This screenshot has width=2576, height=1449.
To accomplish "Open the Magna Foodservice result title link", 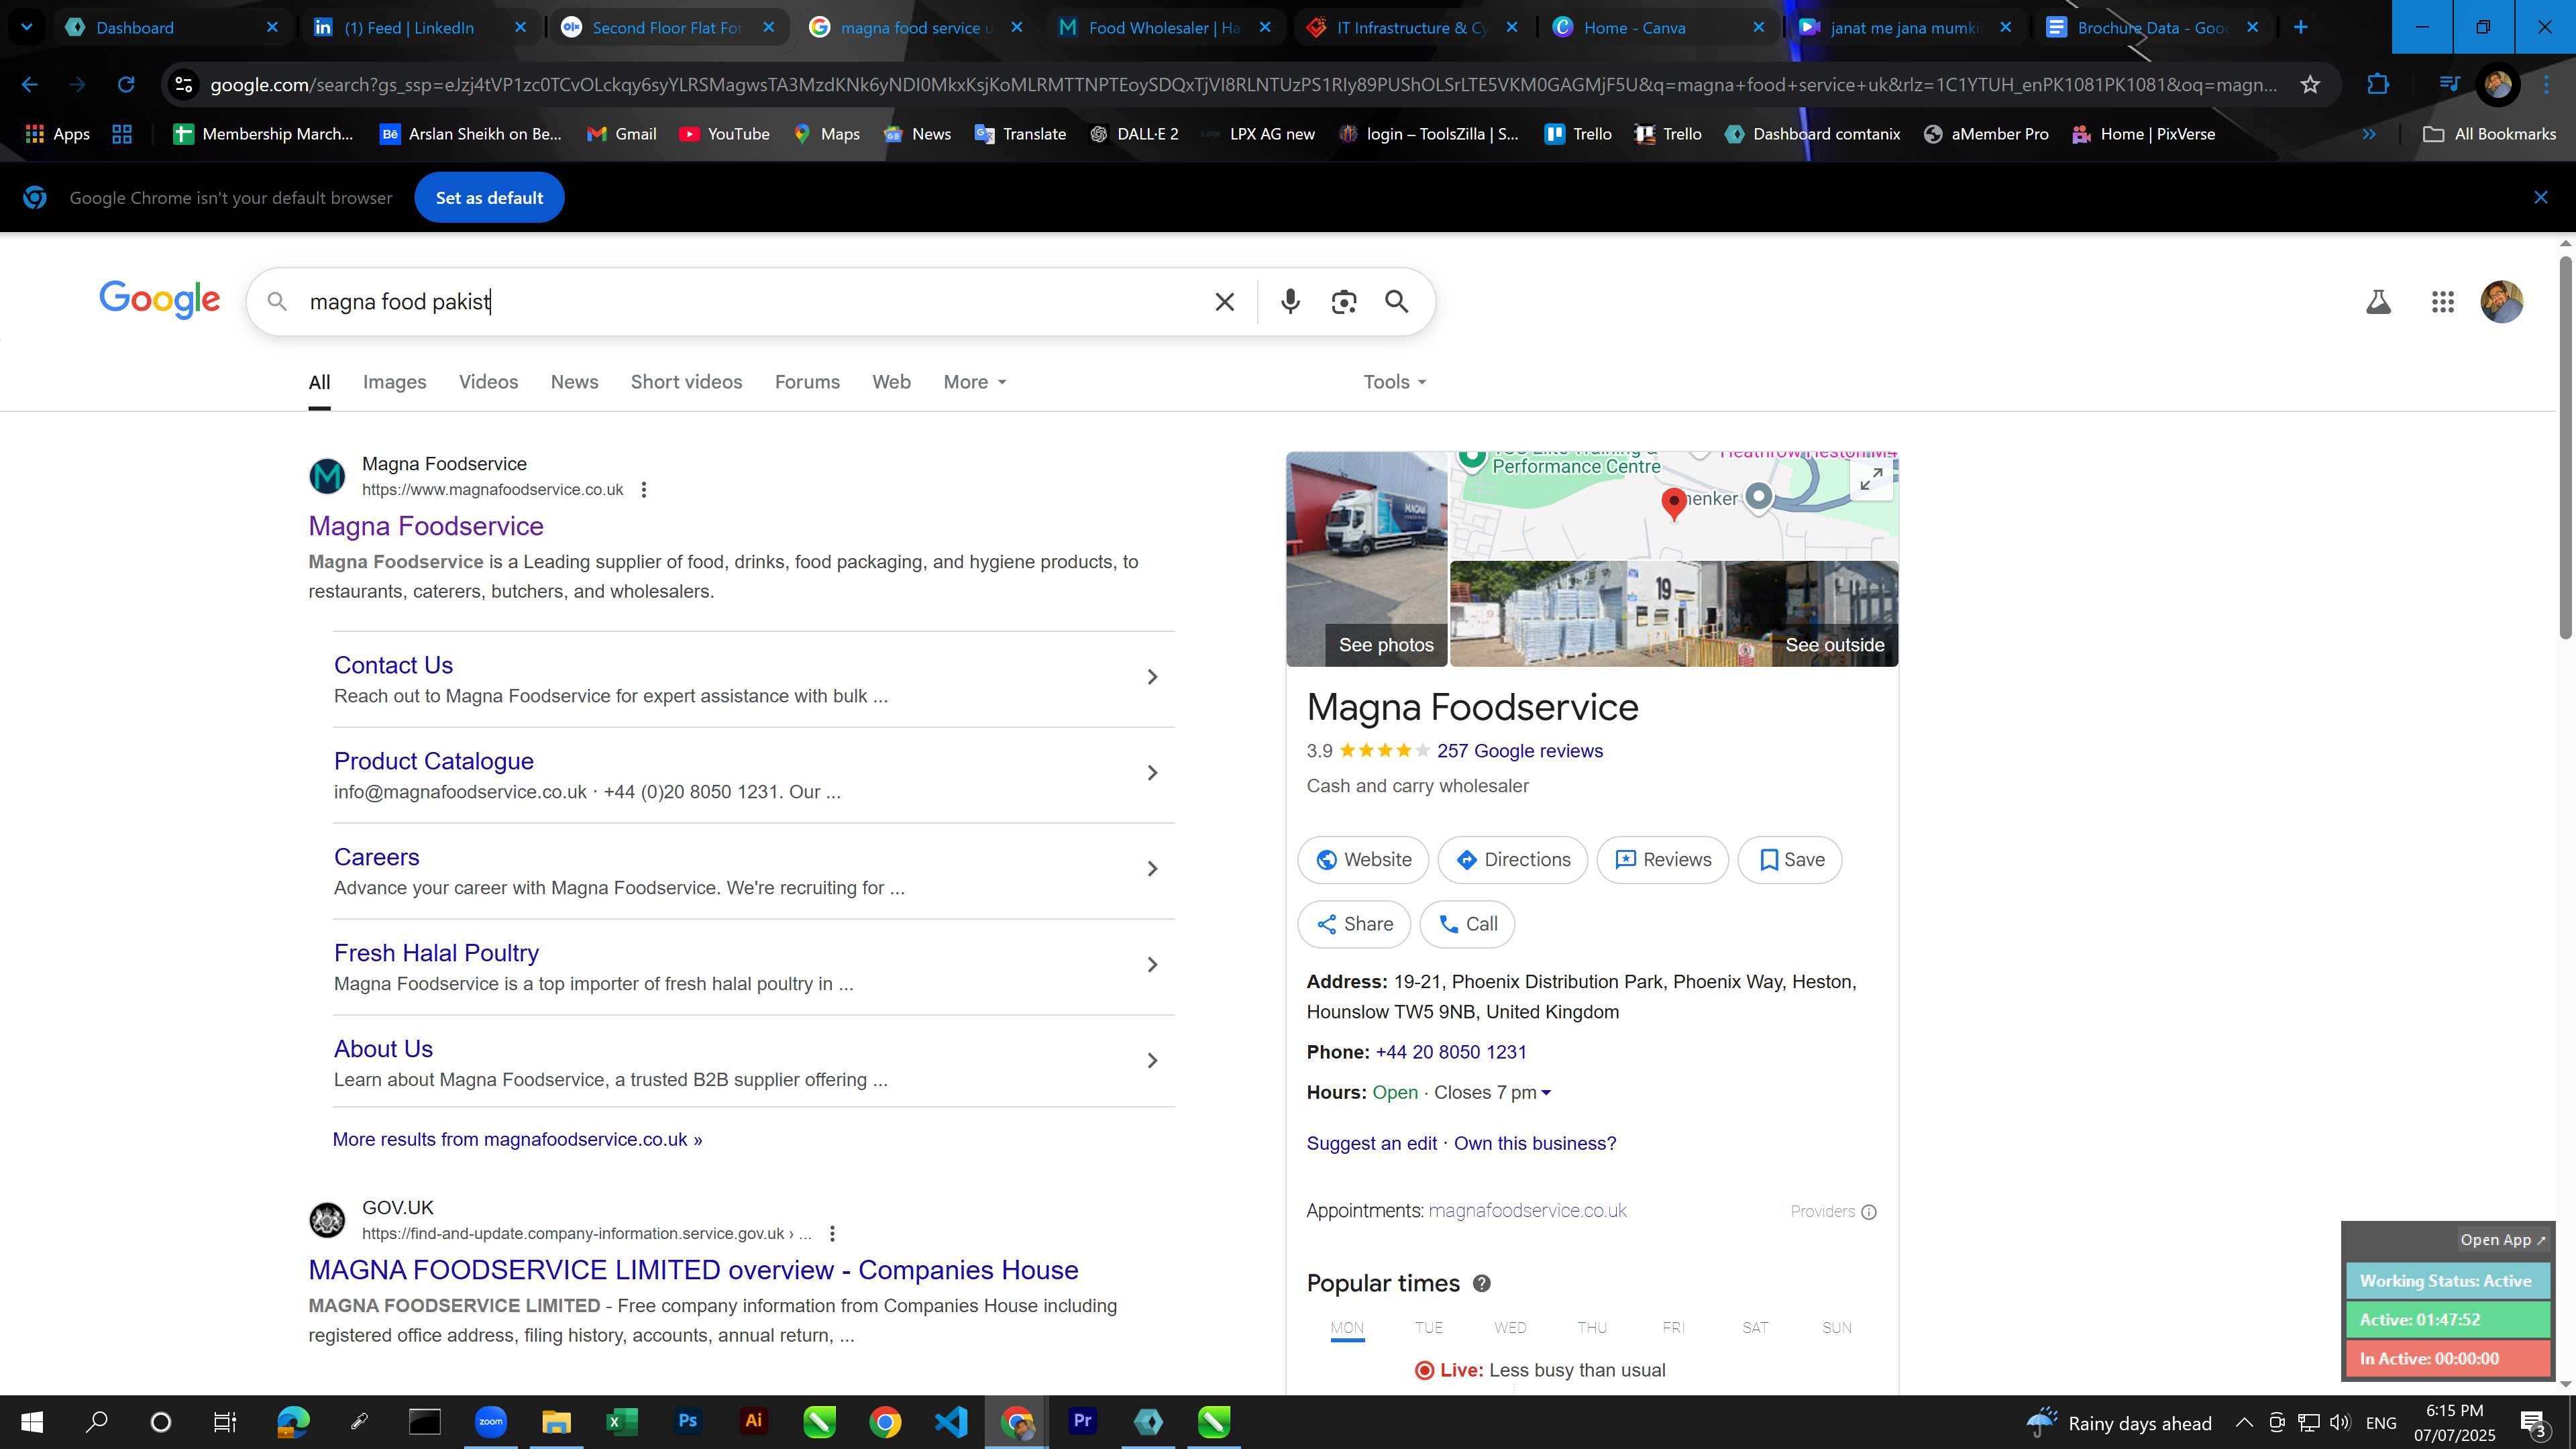I will (426, 526).
